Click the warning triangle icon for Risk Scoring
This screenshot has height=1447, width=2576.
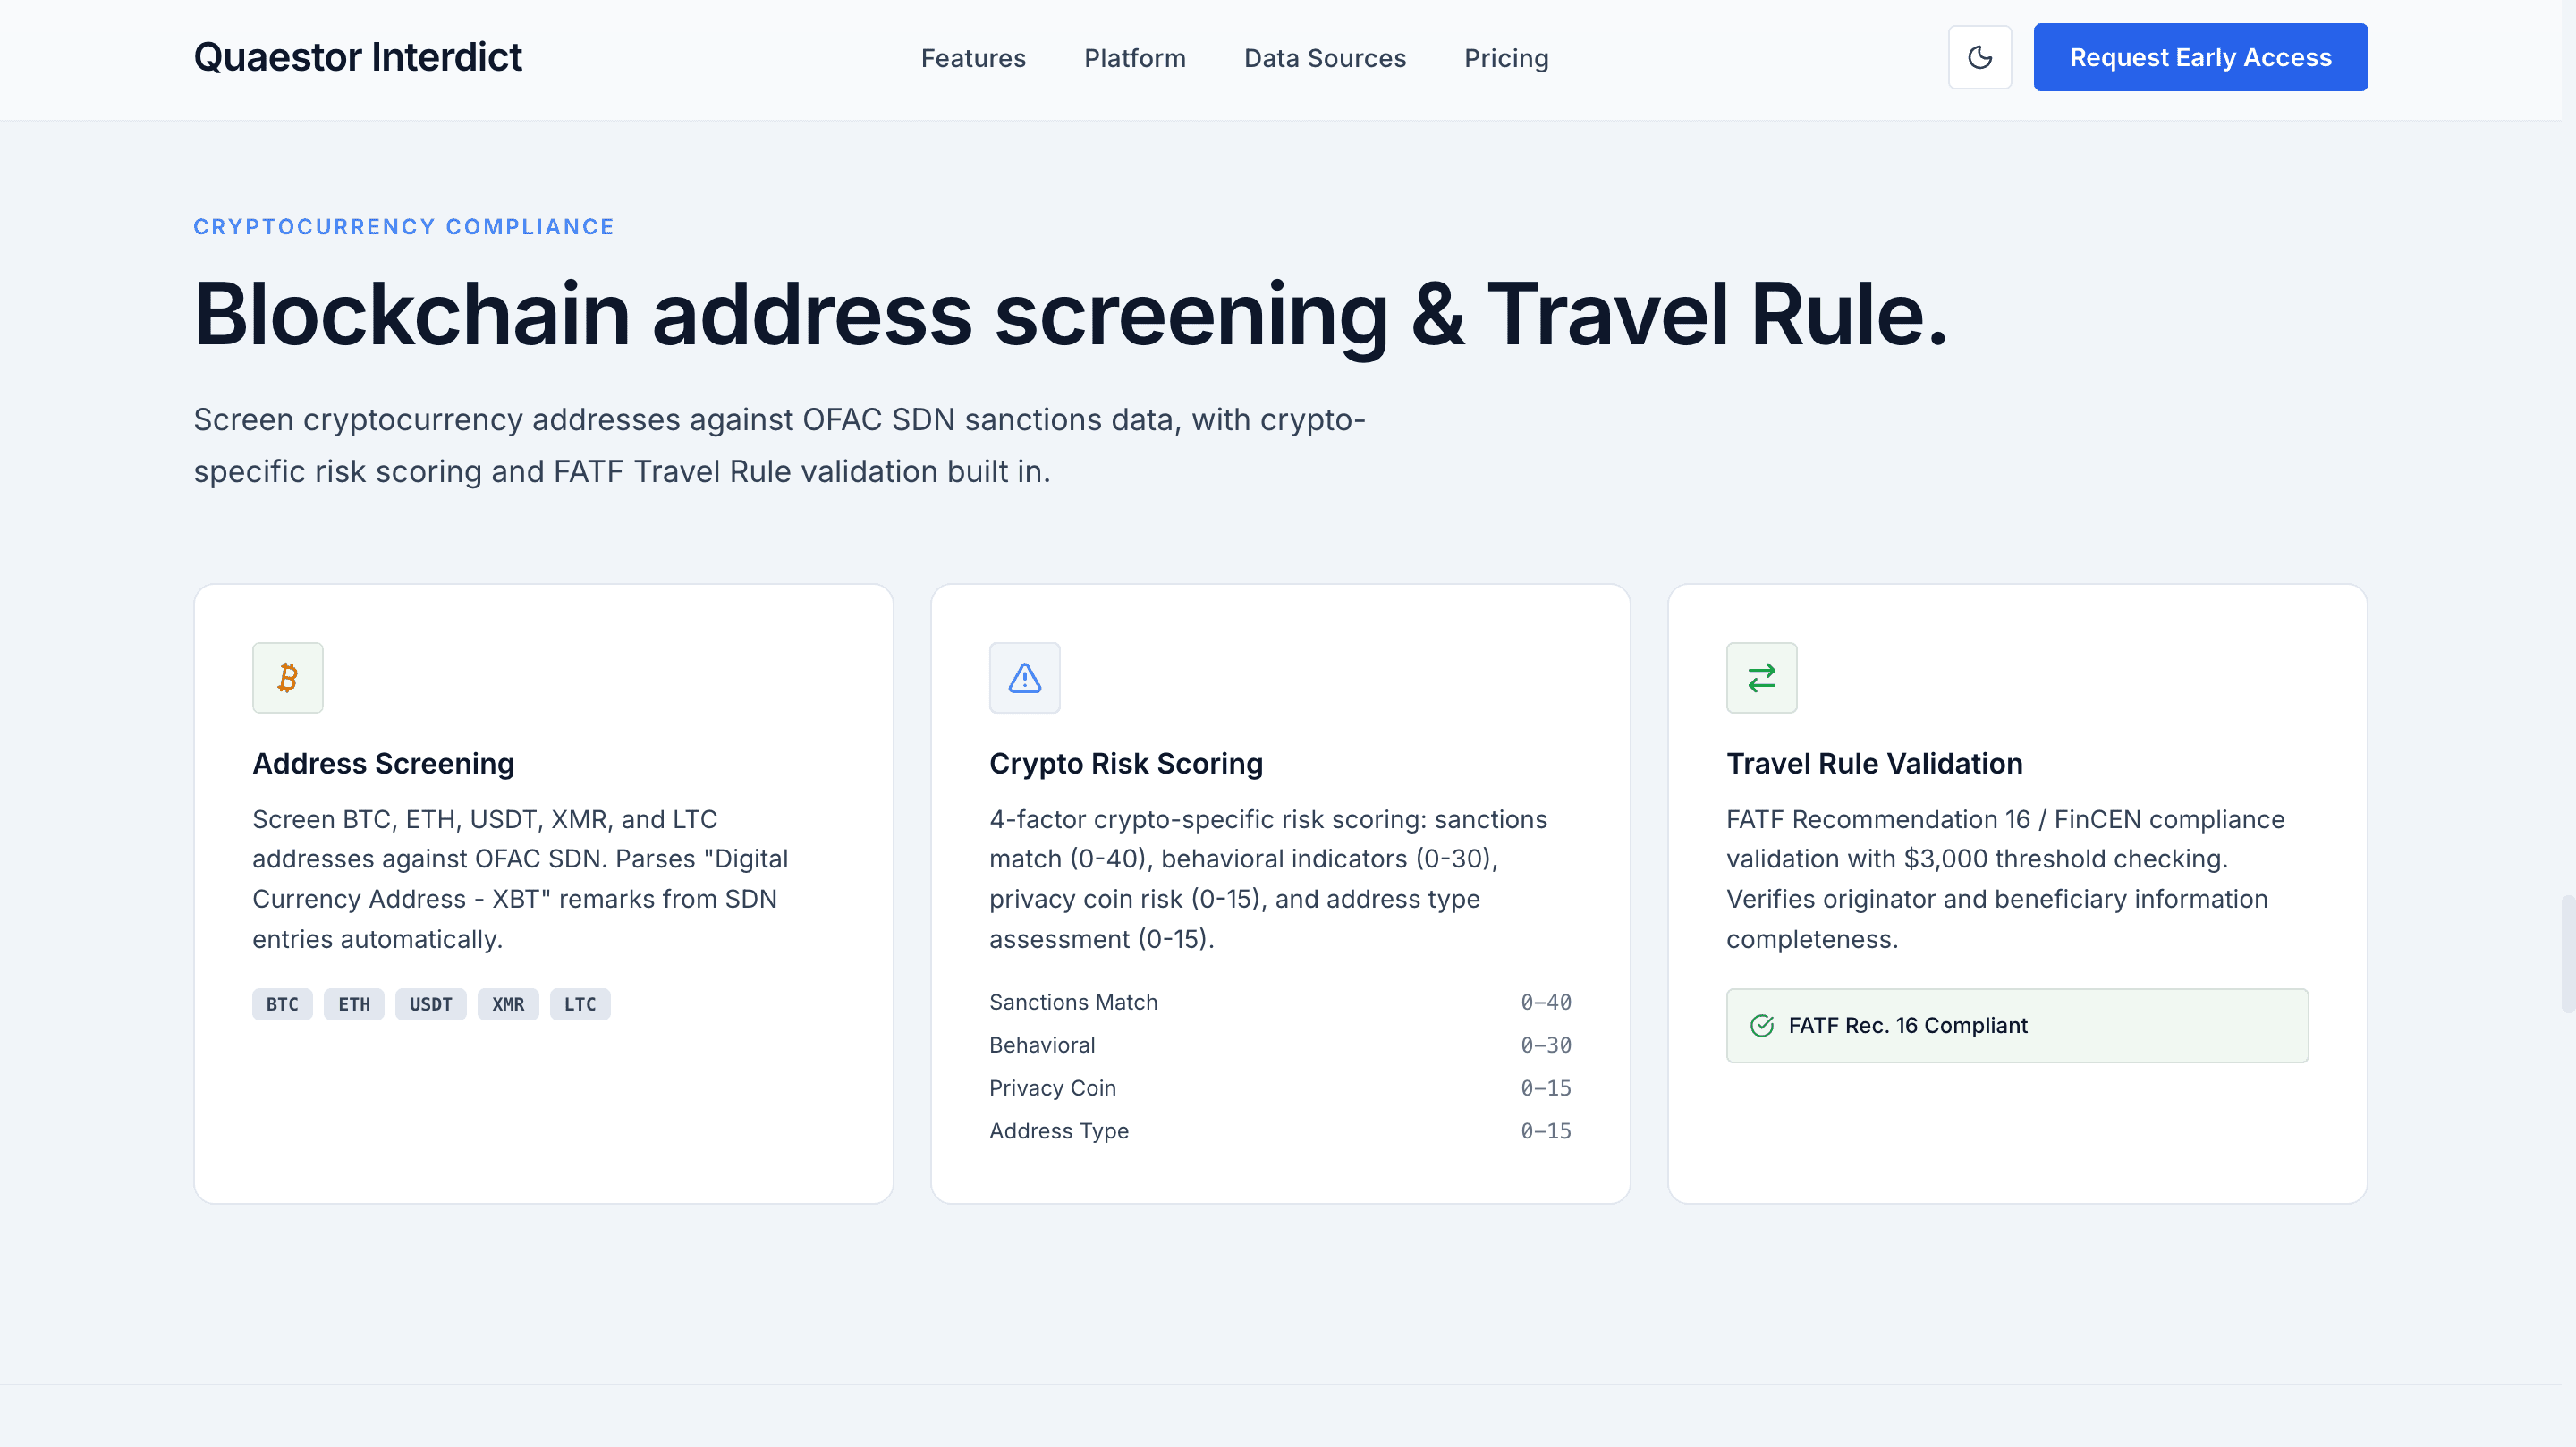(1024, 678)
